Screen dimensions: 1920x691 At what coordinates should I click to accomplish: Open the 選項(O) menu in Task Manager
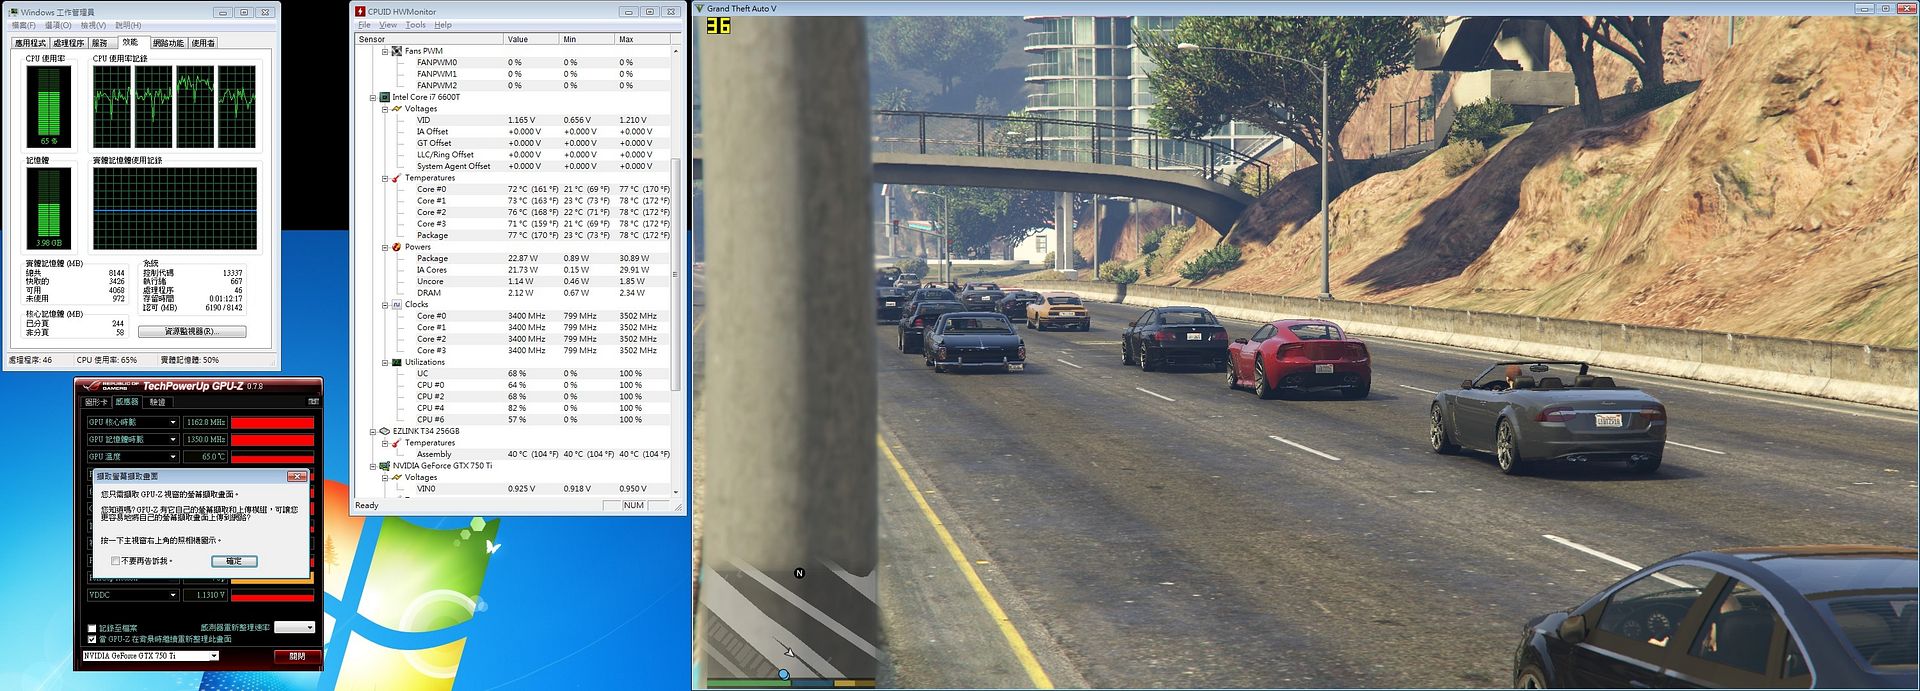58,25
